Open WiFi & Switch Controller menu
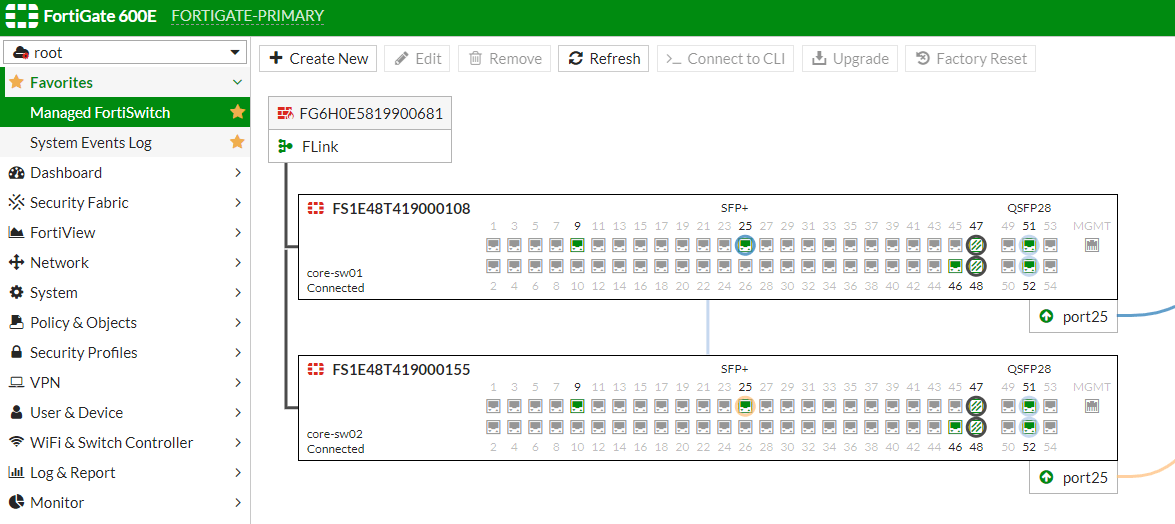This screenshot has width=1175, height=524. (125, 442)
